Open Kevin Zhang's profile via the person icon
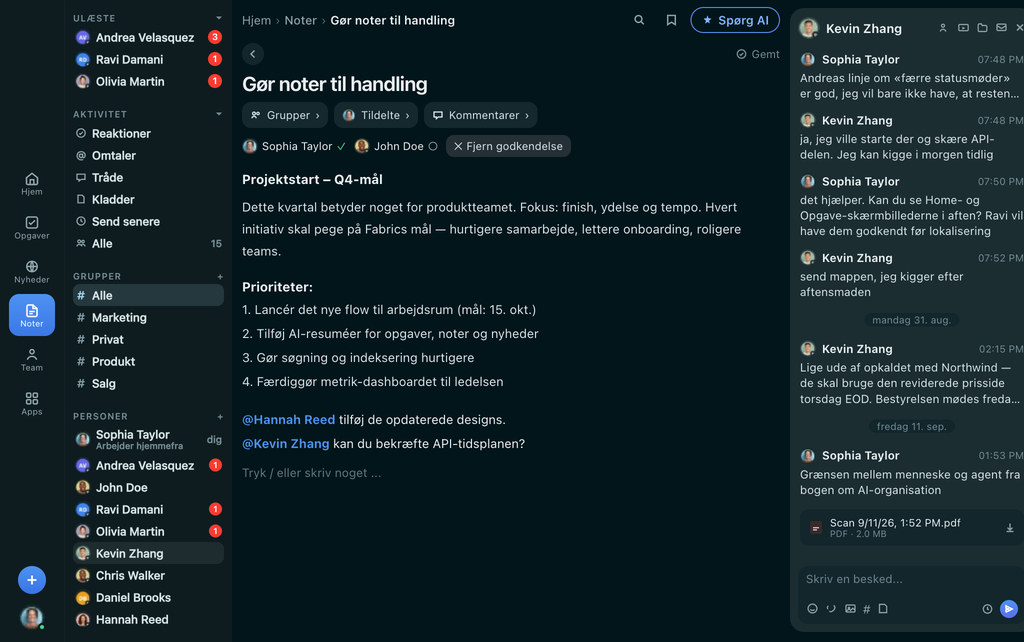The height and width of the screenshot is (642, 1024). 943,28
